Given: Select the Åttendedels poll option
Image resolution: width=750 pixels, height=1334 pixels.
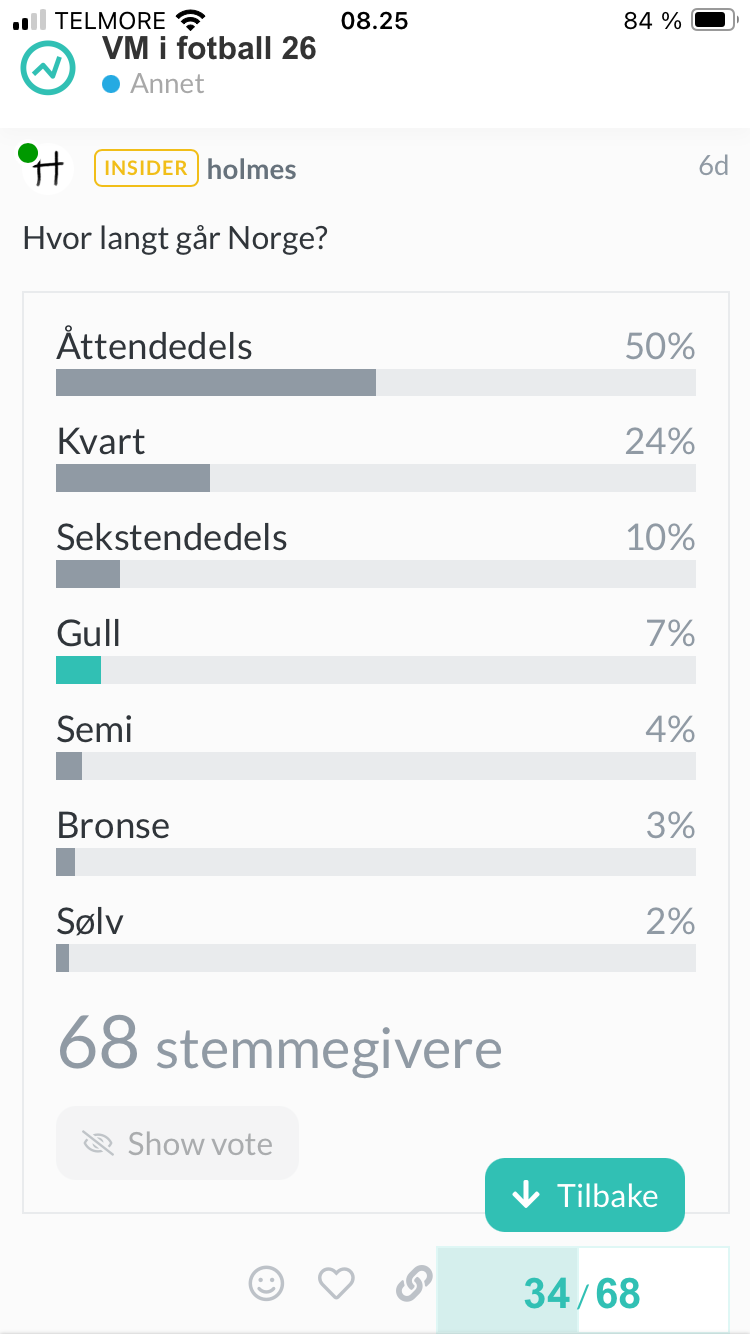Looking at the screenshot, I should [376, 362].
